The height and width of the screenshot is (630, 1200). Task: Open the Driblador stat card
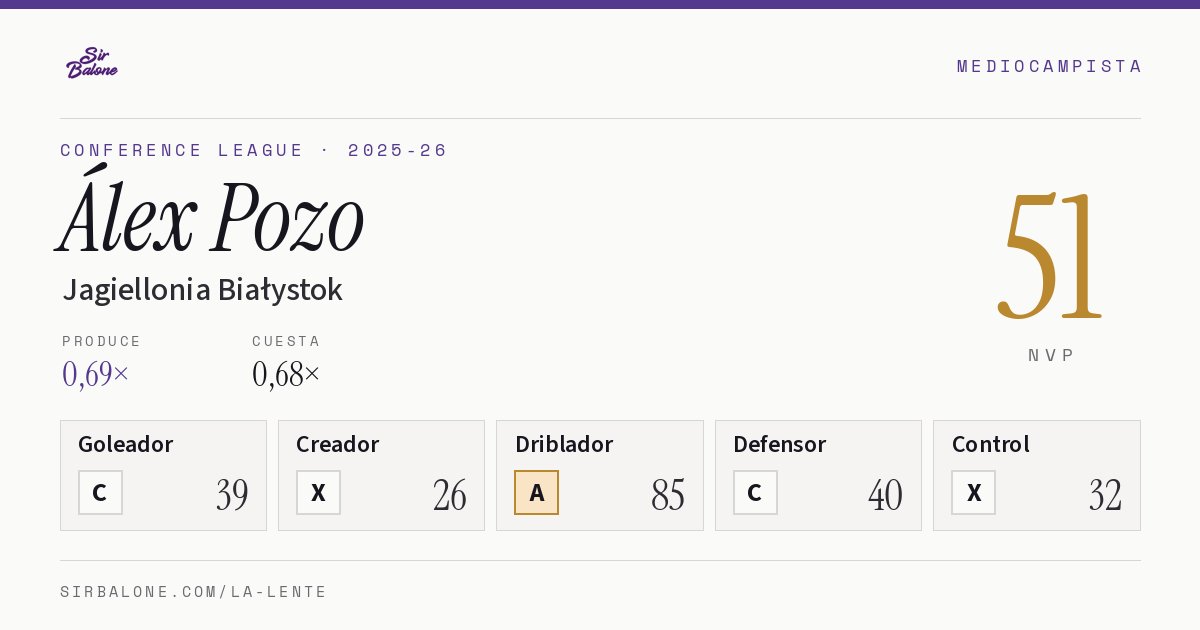600,475
